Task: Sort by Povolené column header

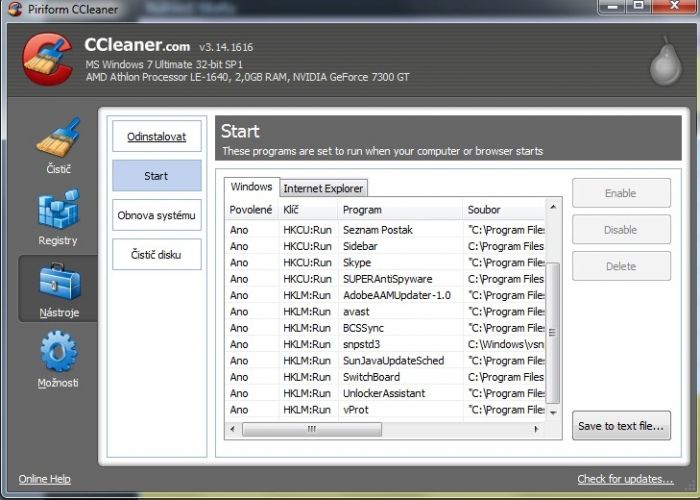Action: click(x=251, y=209)
